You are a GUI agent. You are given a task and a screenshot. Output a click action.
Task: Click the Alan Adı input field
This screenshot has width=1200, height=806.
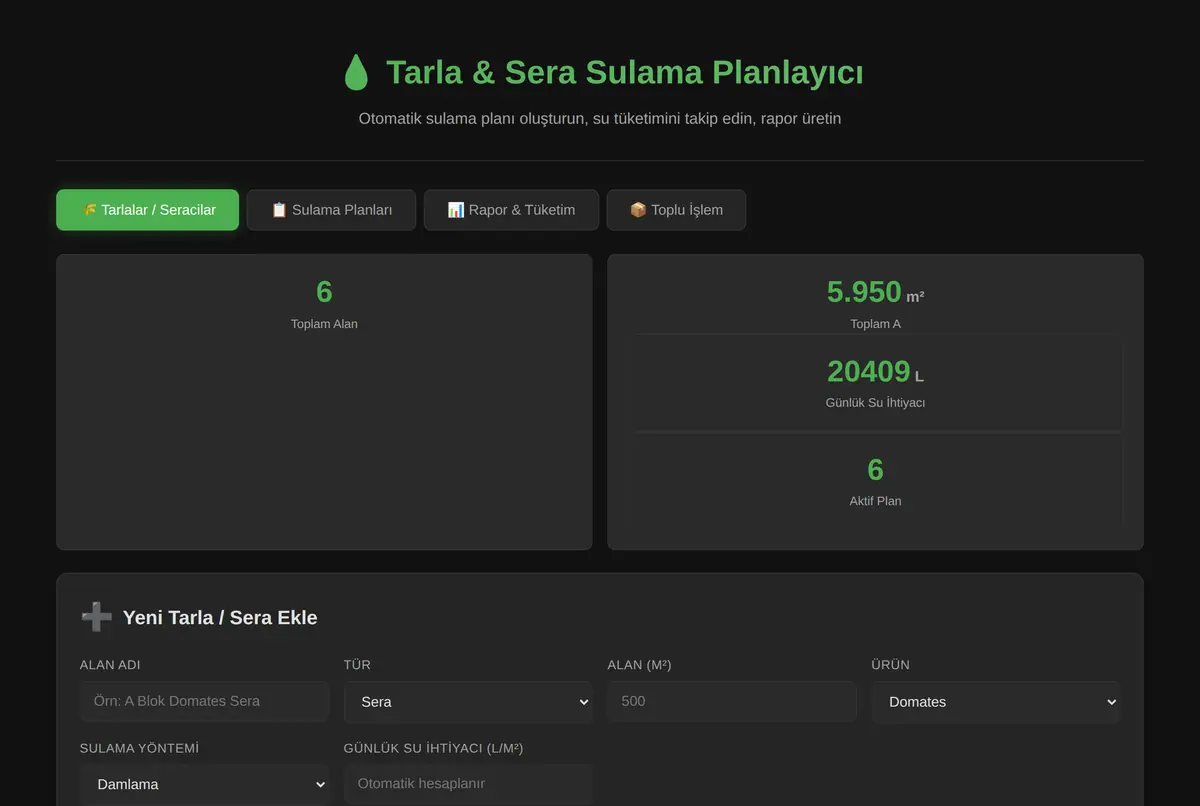(x=204, y=701)
